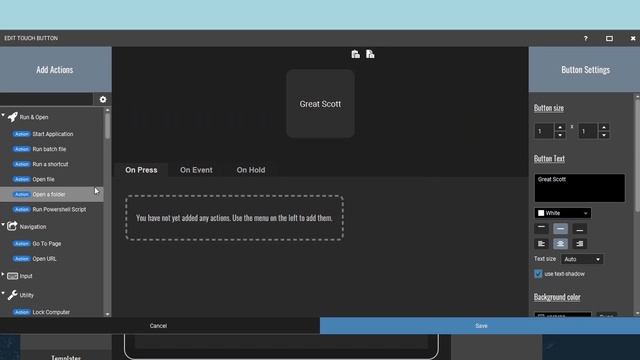Viewport: 640px width, 360px height.
Task: Increase button height with up arrow
Action: 604,127
